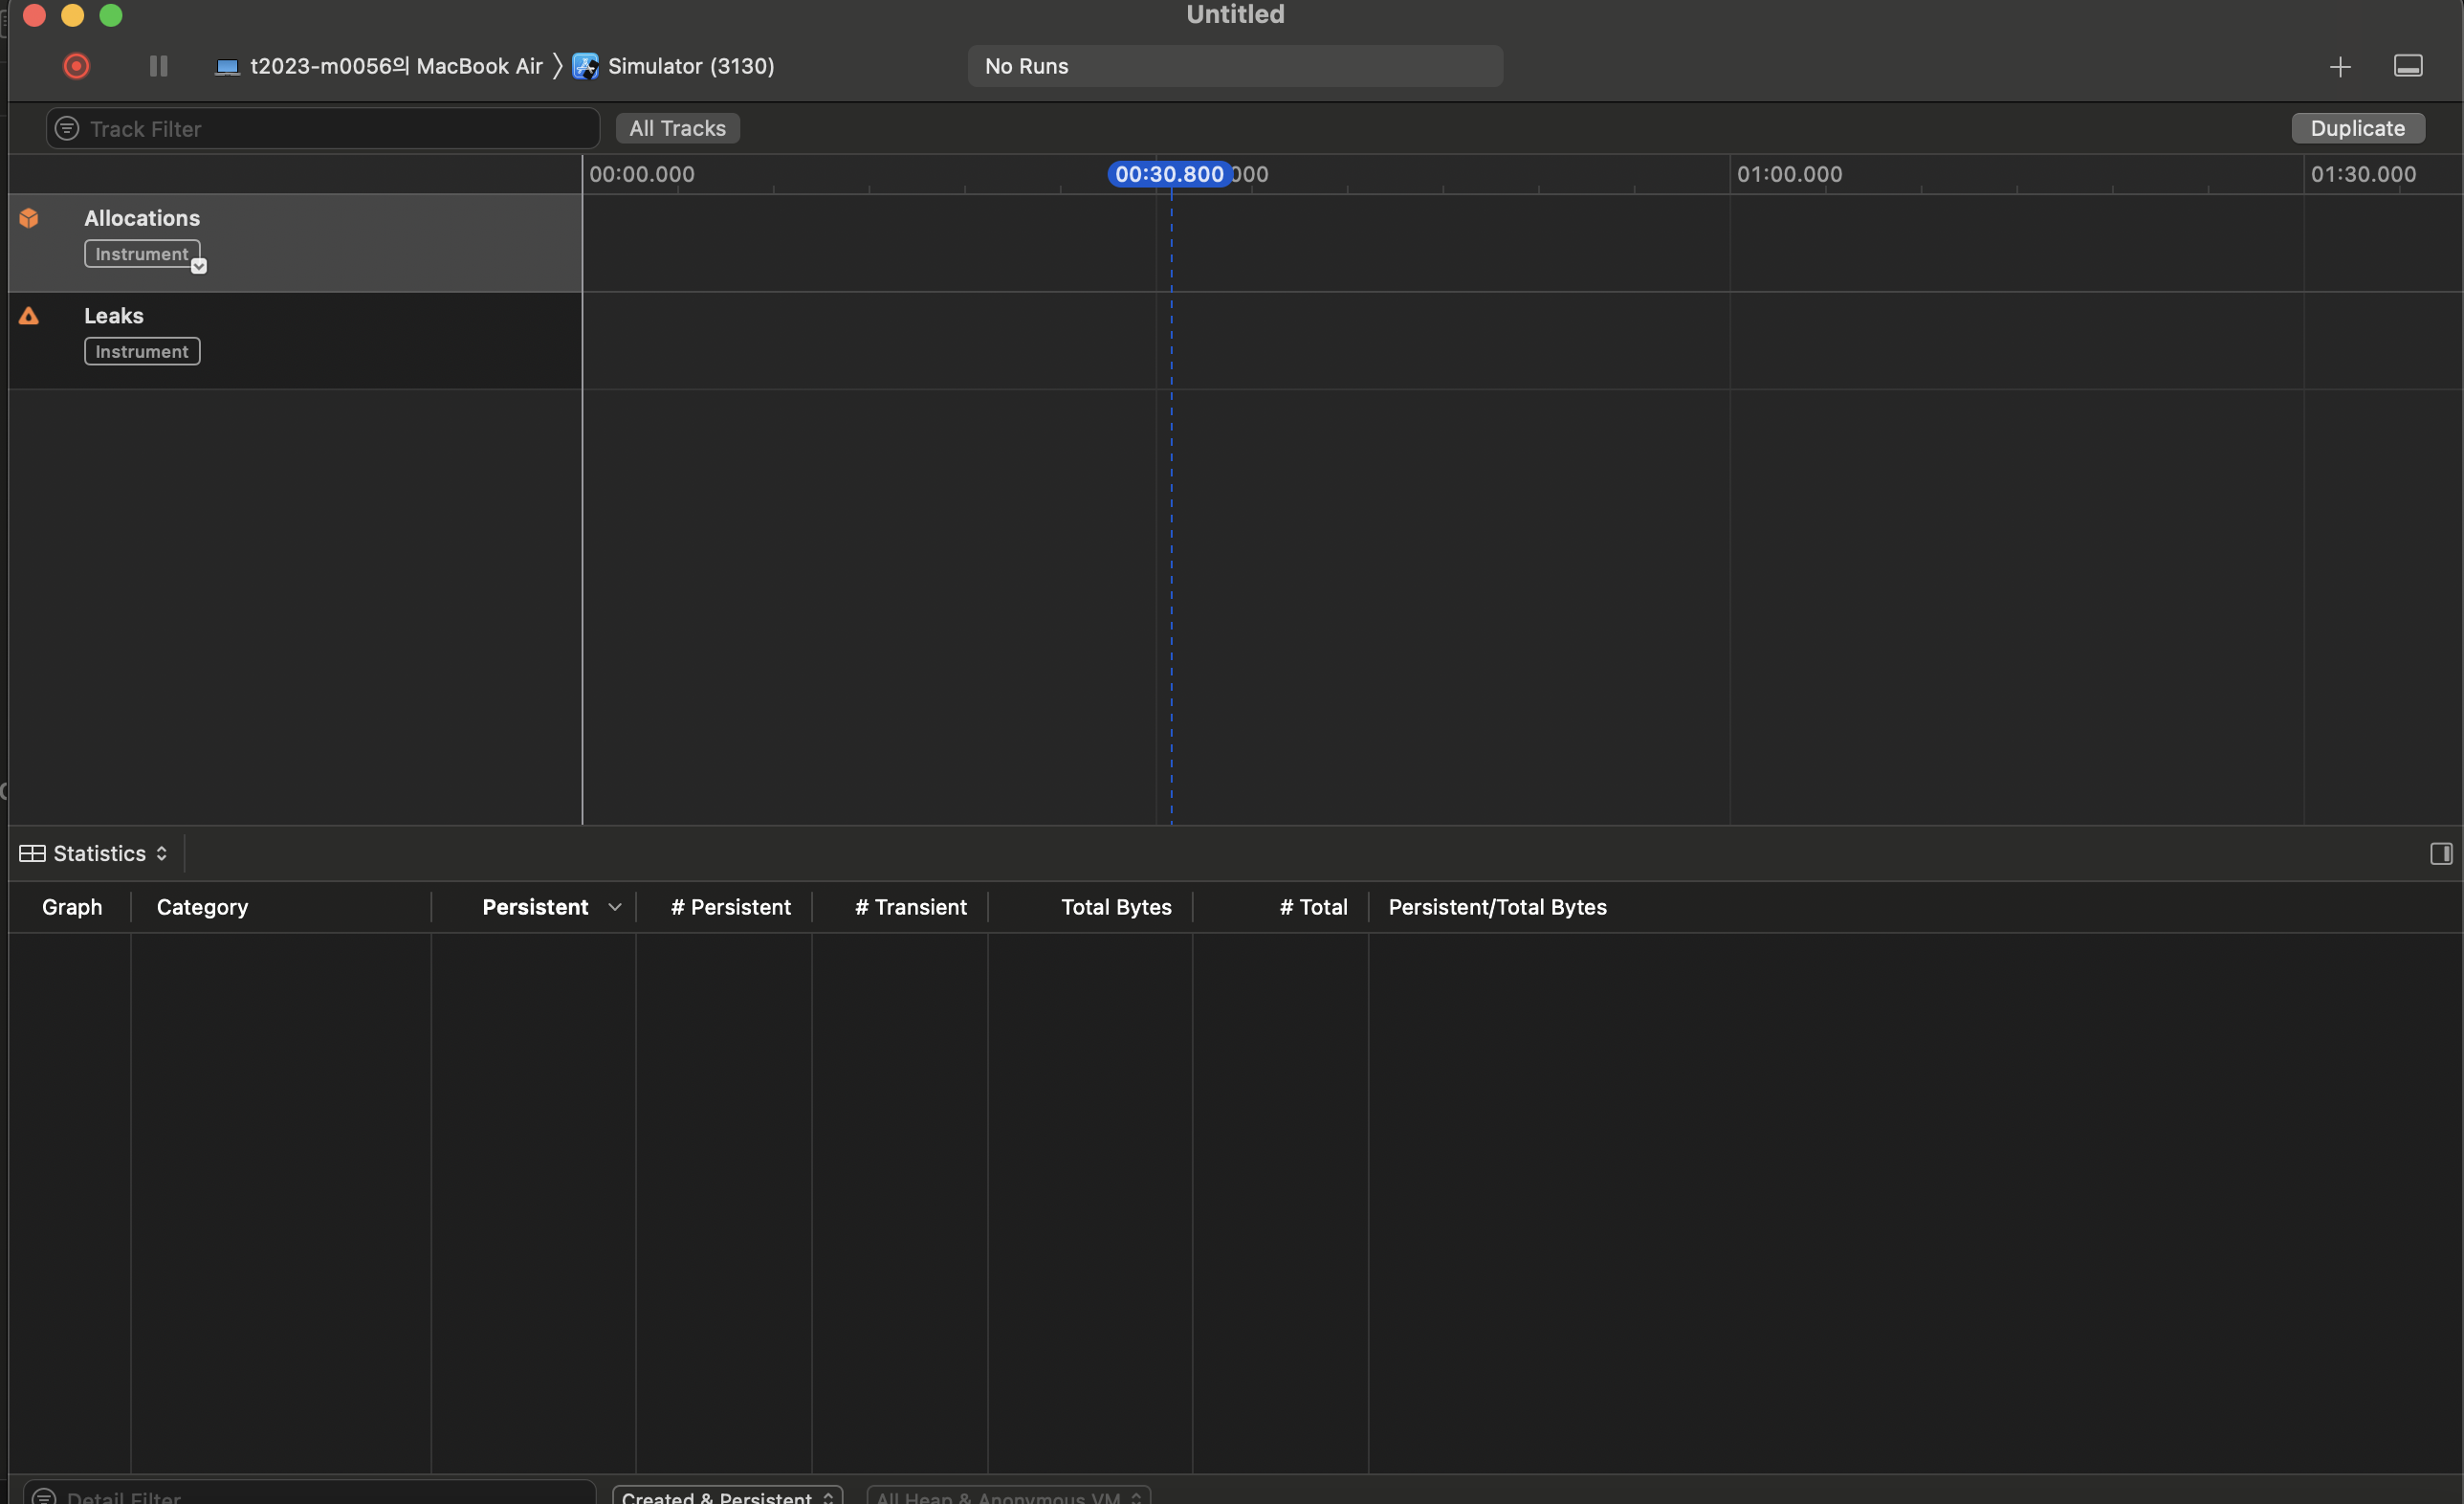
Task: Click the Statistics table grid icon
Action: (32, 853)
